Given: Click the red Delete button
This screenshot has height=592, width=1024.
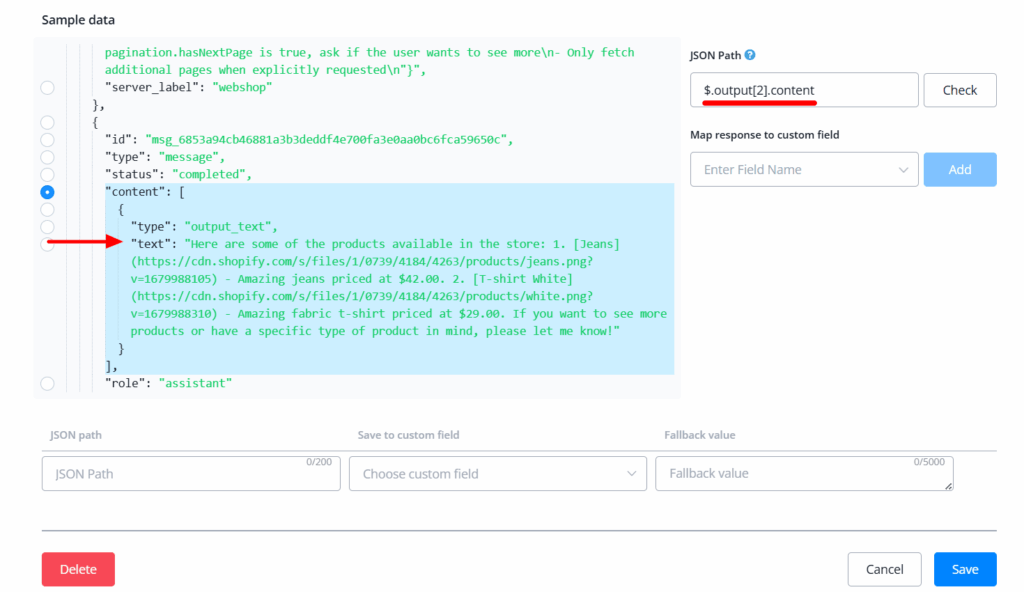Looking at the screenshot, I should 78,569.
